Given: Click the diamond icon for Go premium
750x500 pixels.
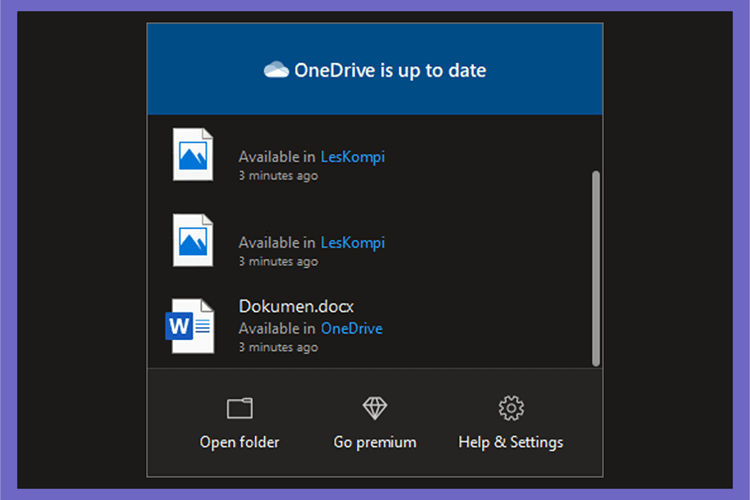Looking at the screenshot, I should [375, 408].
